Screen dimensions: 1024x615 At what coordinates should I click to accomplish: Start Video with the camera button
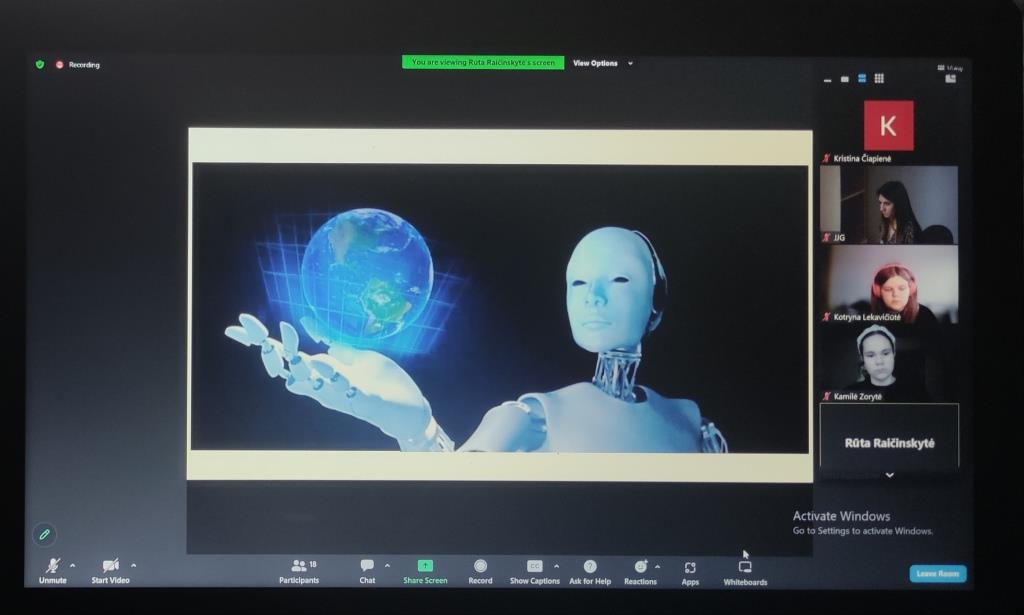point(110,570)
